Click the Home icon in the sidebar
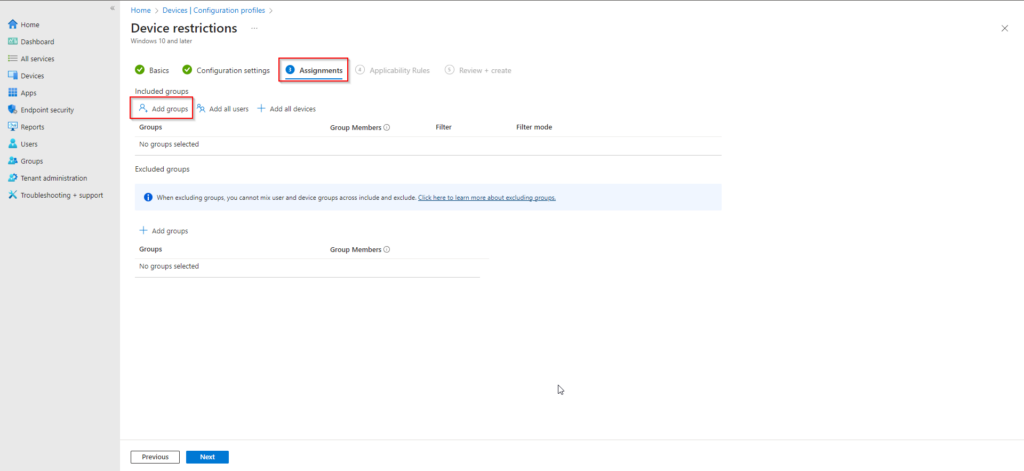1024x471 pixels. [x=12, y=25]
